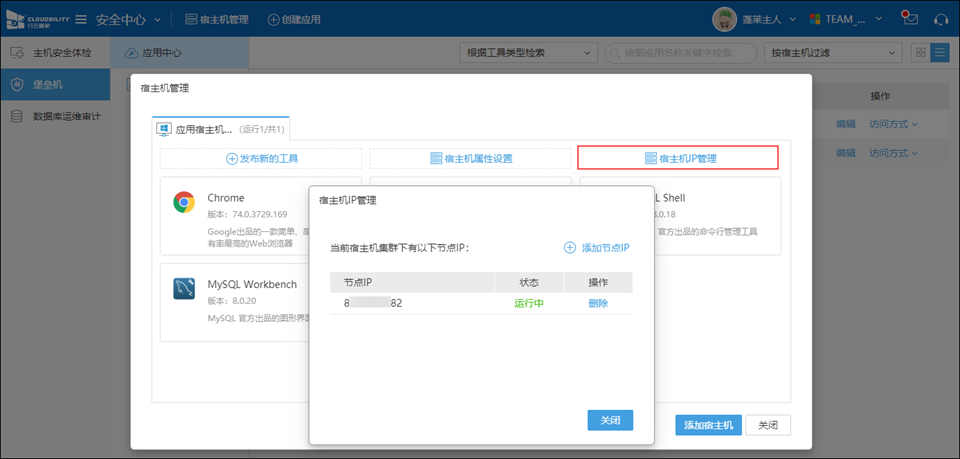Image resolution: width=960 pixels, height=459 pixels.
Task: Click the 添加宿主机 button
Action: (x=708, y=425)
